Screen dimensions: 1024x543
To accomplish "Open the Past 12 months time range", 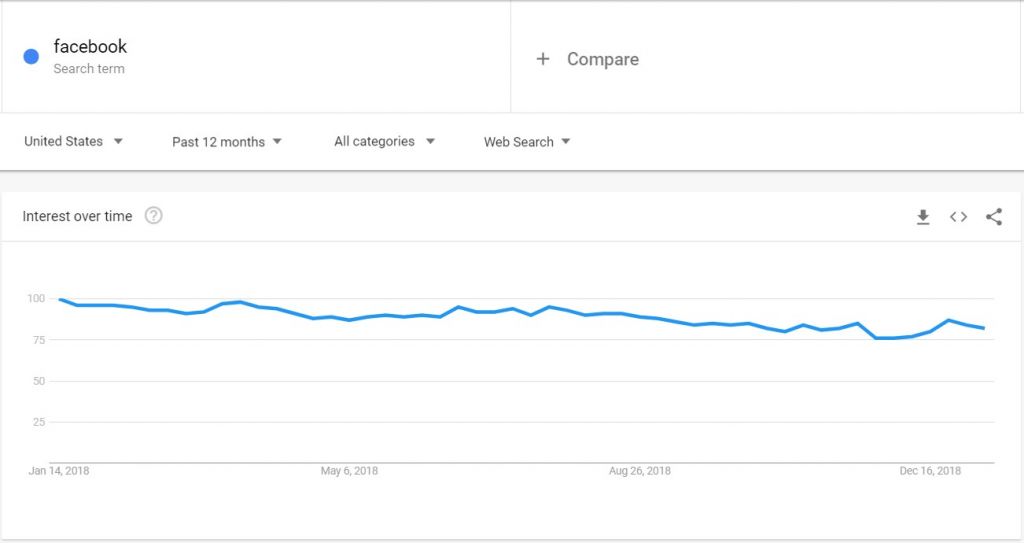I will [x=227, y=142].
